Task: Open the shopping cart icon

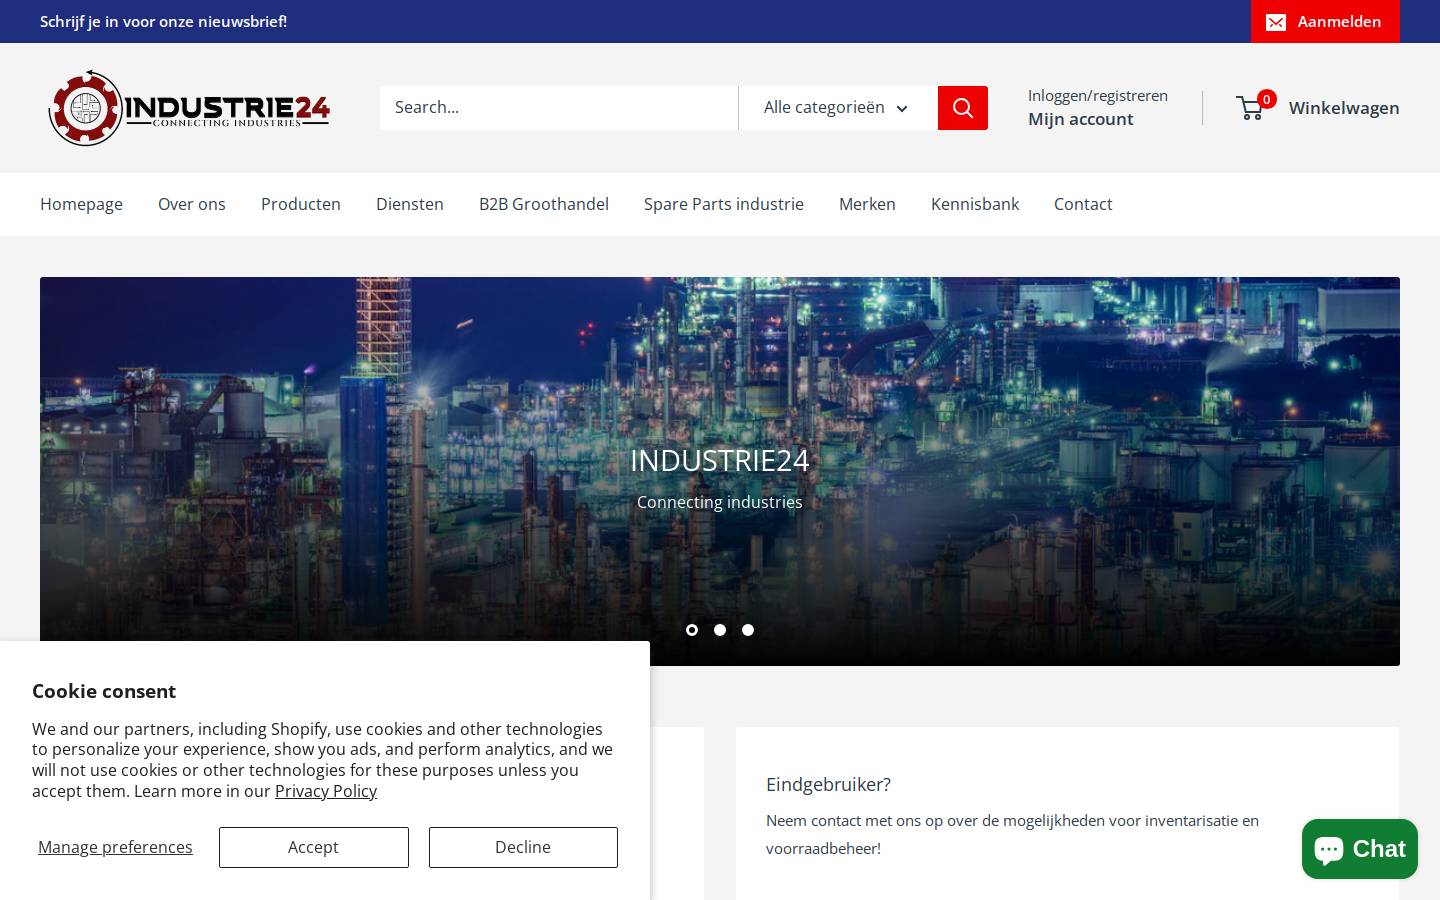Action: [1251, 107]
